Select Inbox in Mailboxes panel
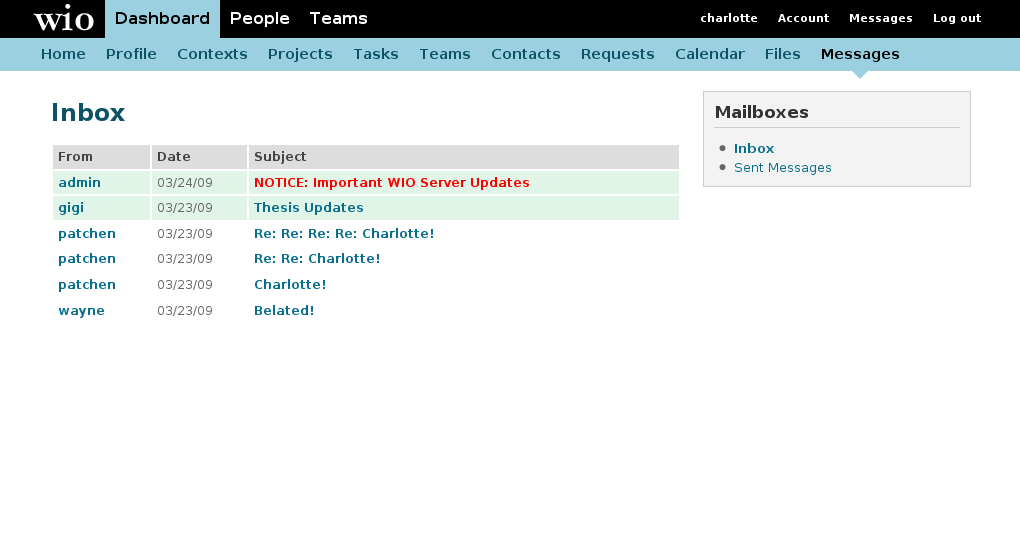The width and height of the screenshot is (1020, 546). pos(754,148)
